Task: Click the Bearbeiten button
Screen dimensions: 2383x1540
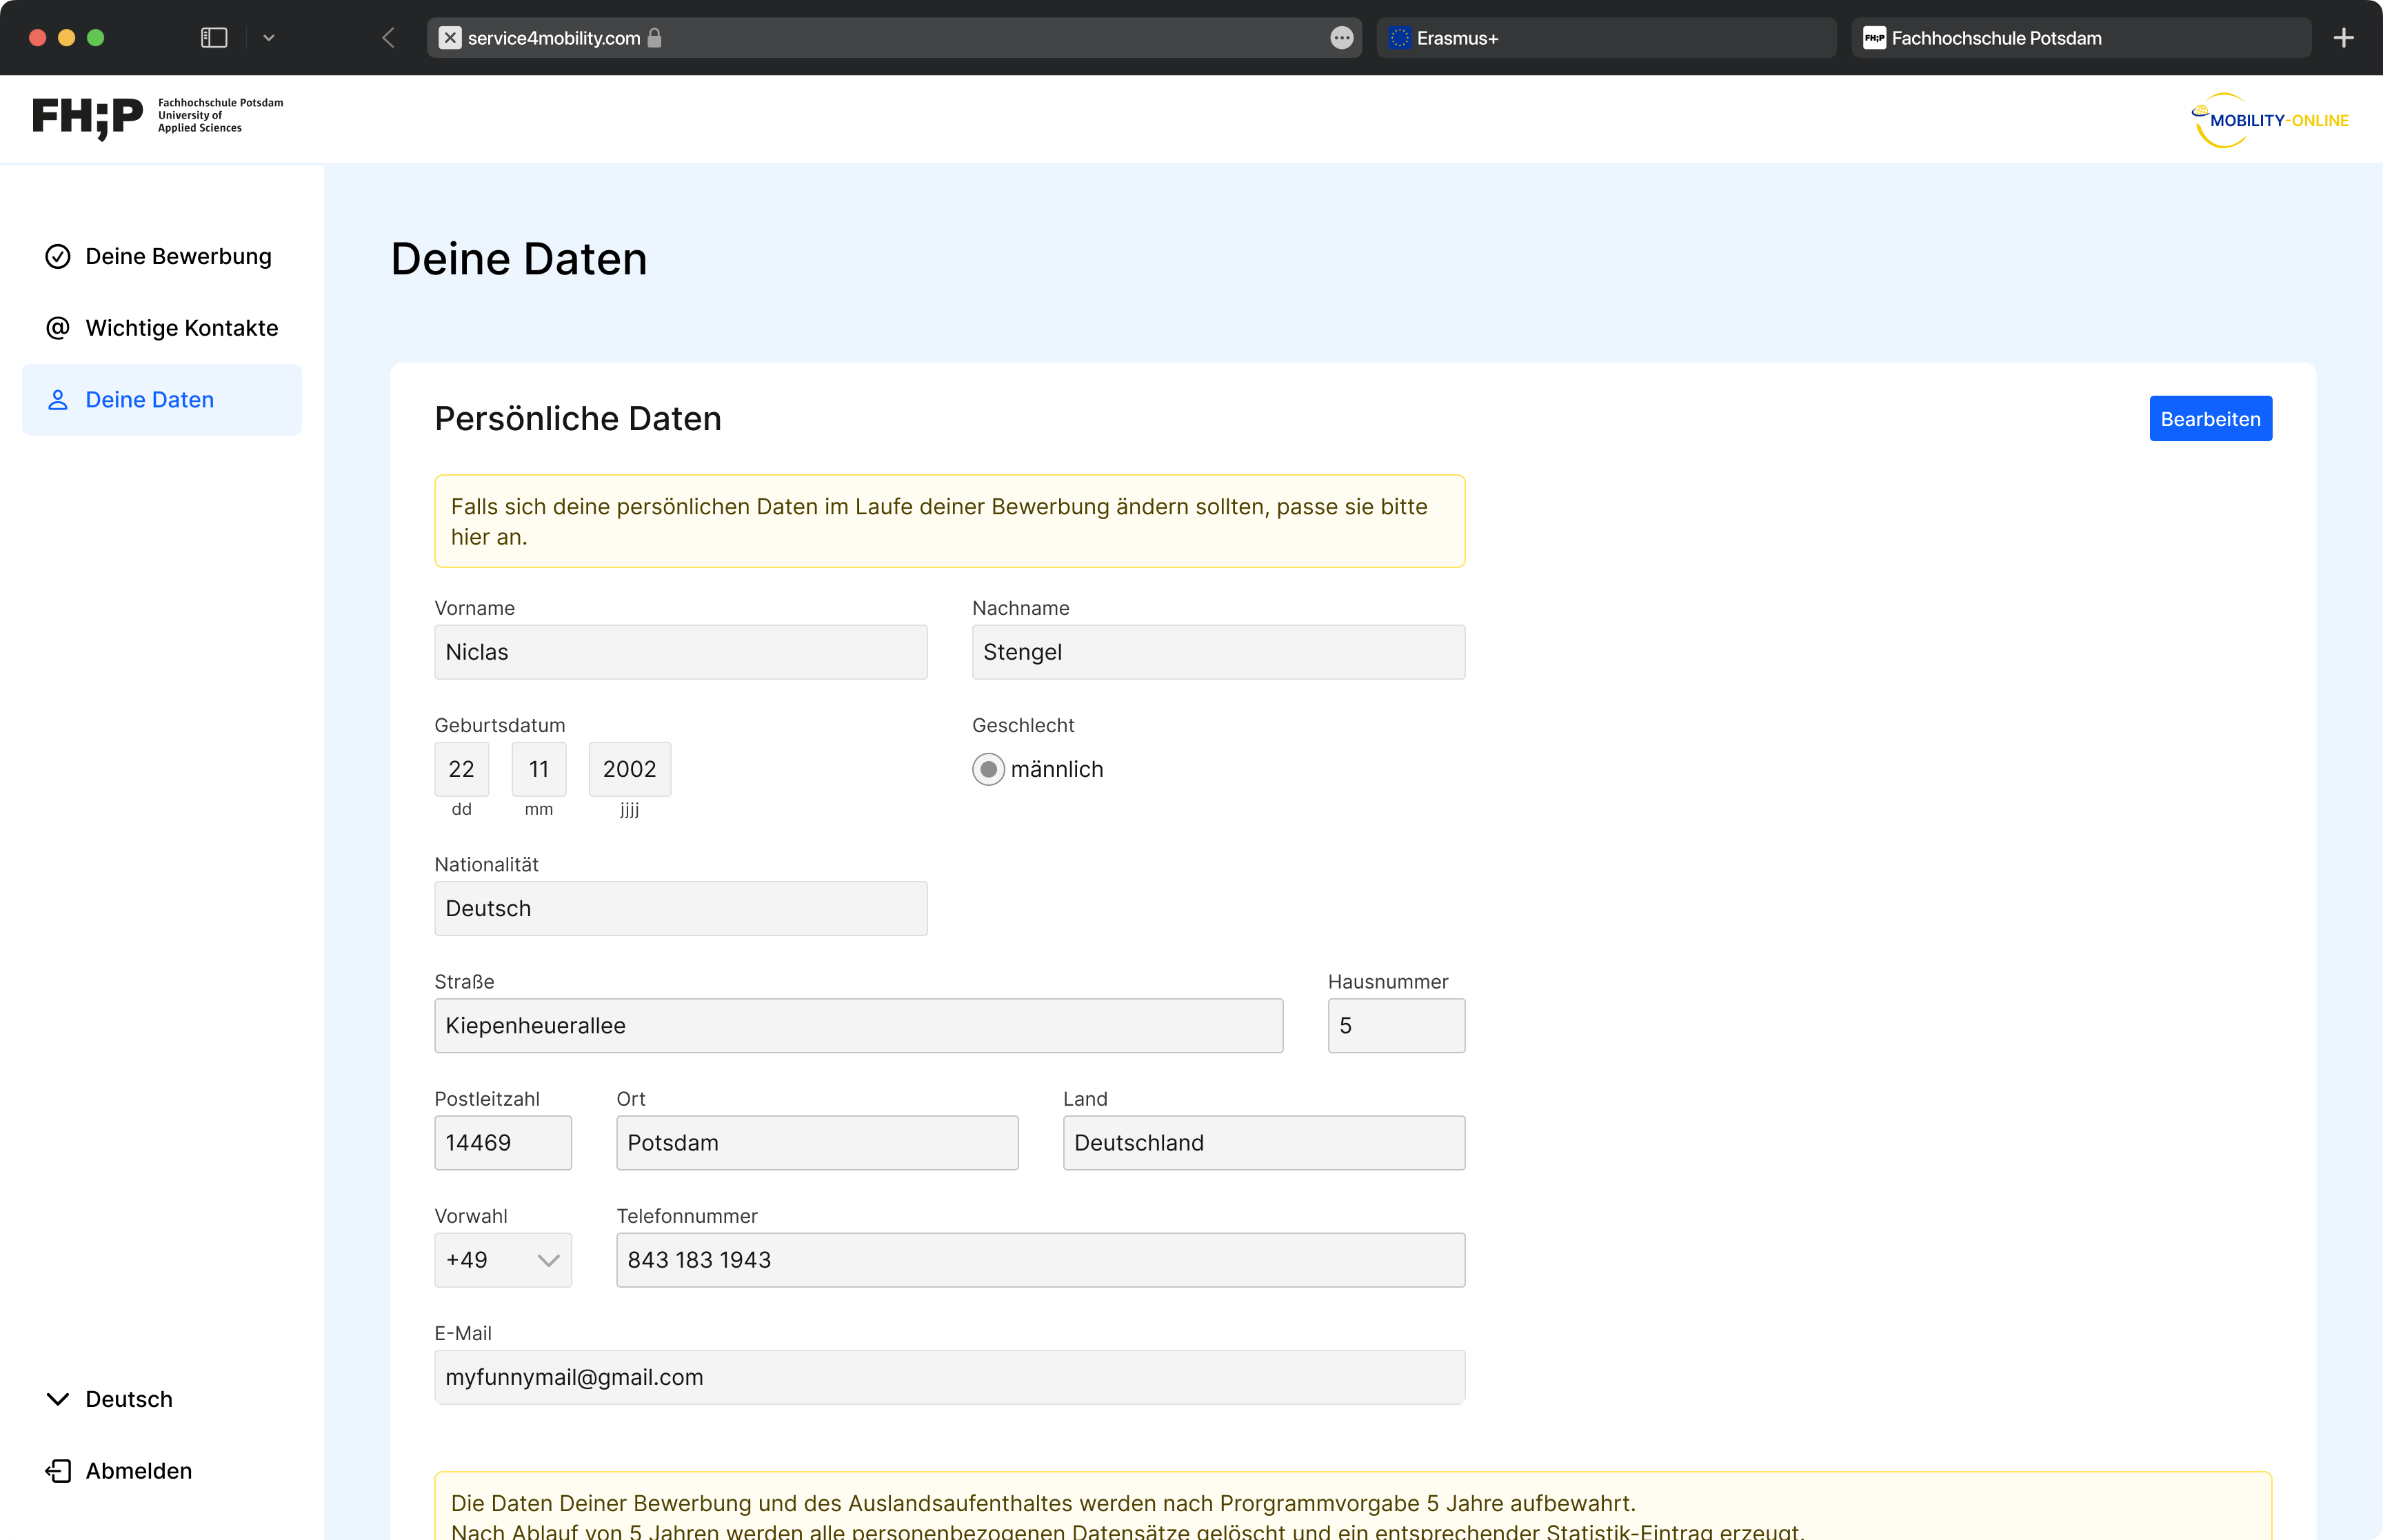Action: click(2210, 419)
